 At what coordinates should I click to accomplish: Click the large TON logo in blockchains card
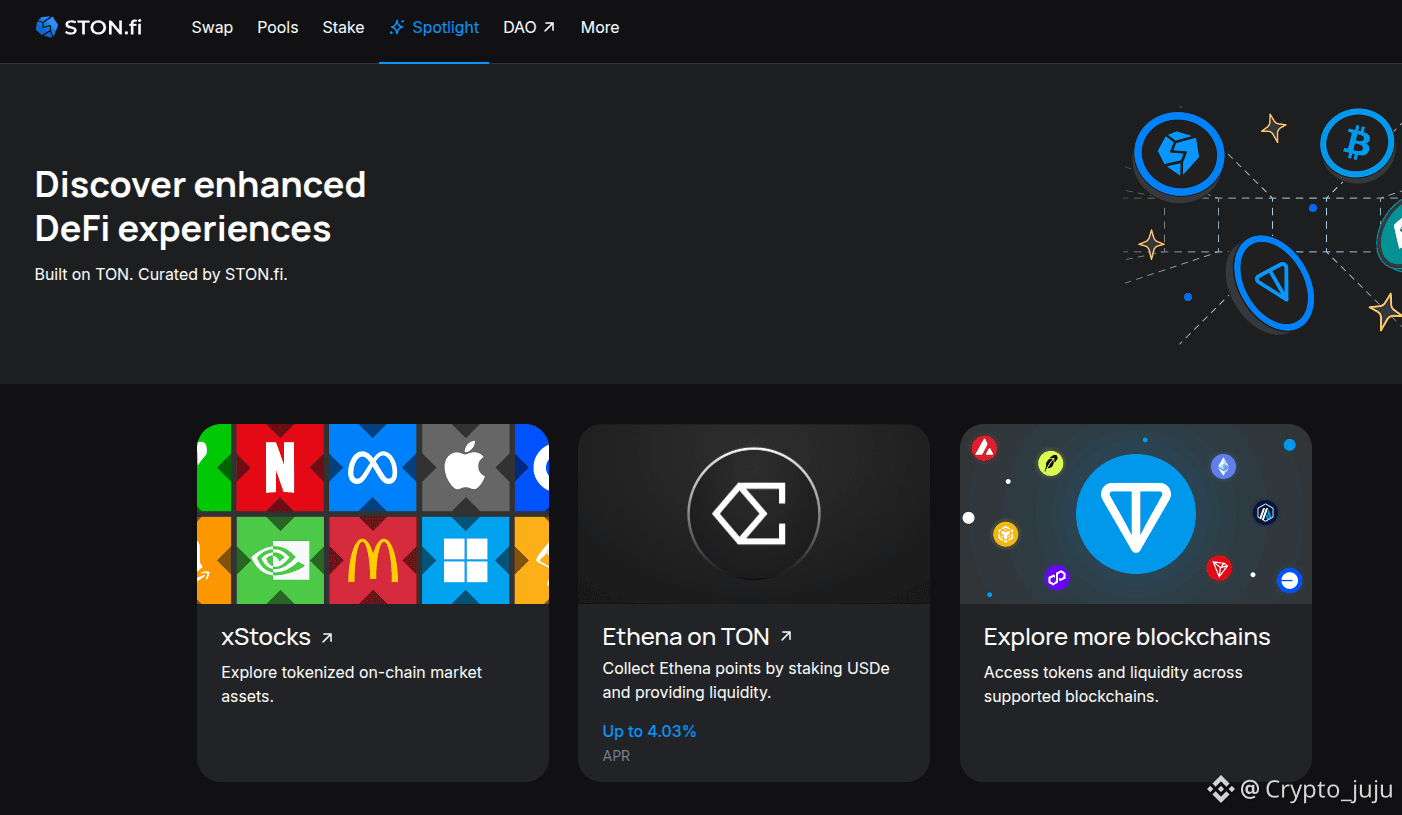pos(1136,514)
